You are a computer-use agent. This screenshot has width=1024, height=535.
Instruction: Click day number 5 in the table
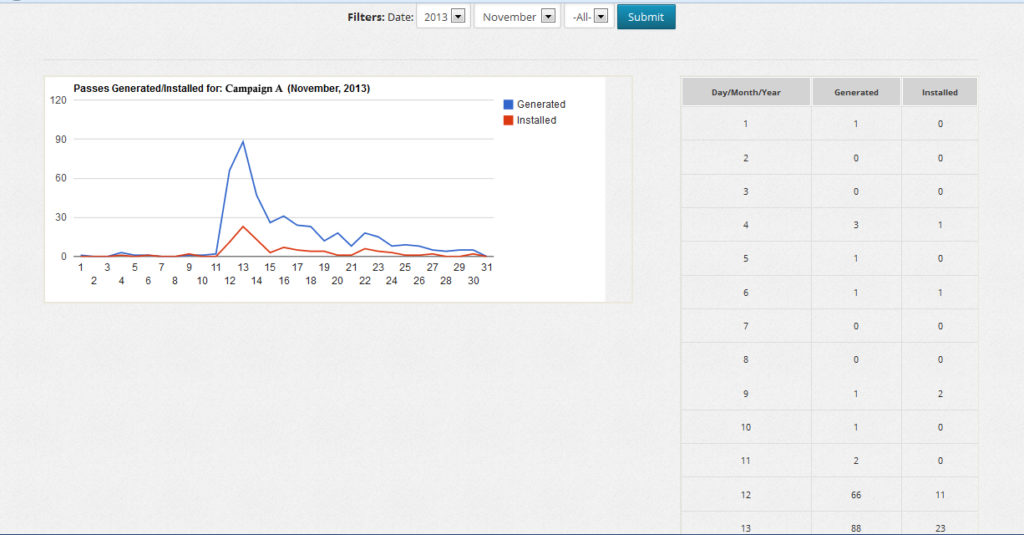pyautogui.click(x=746, y=259)
